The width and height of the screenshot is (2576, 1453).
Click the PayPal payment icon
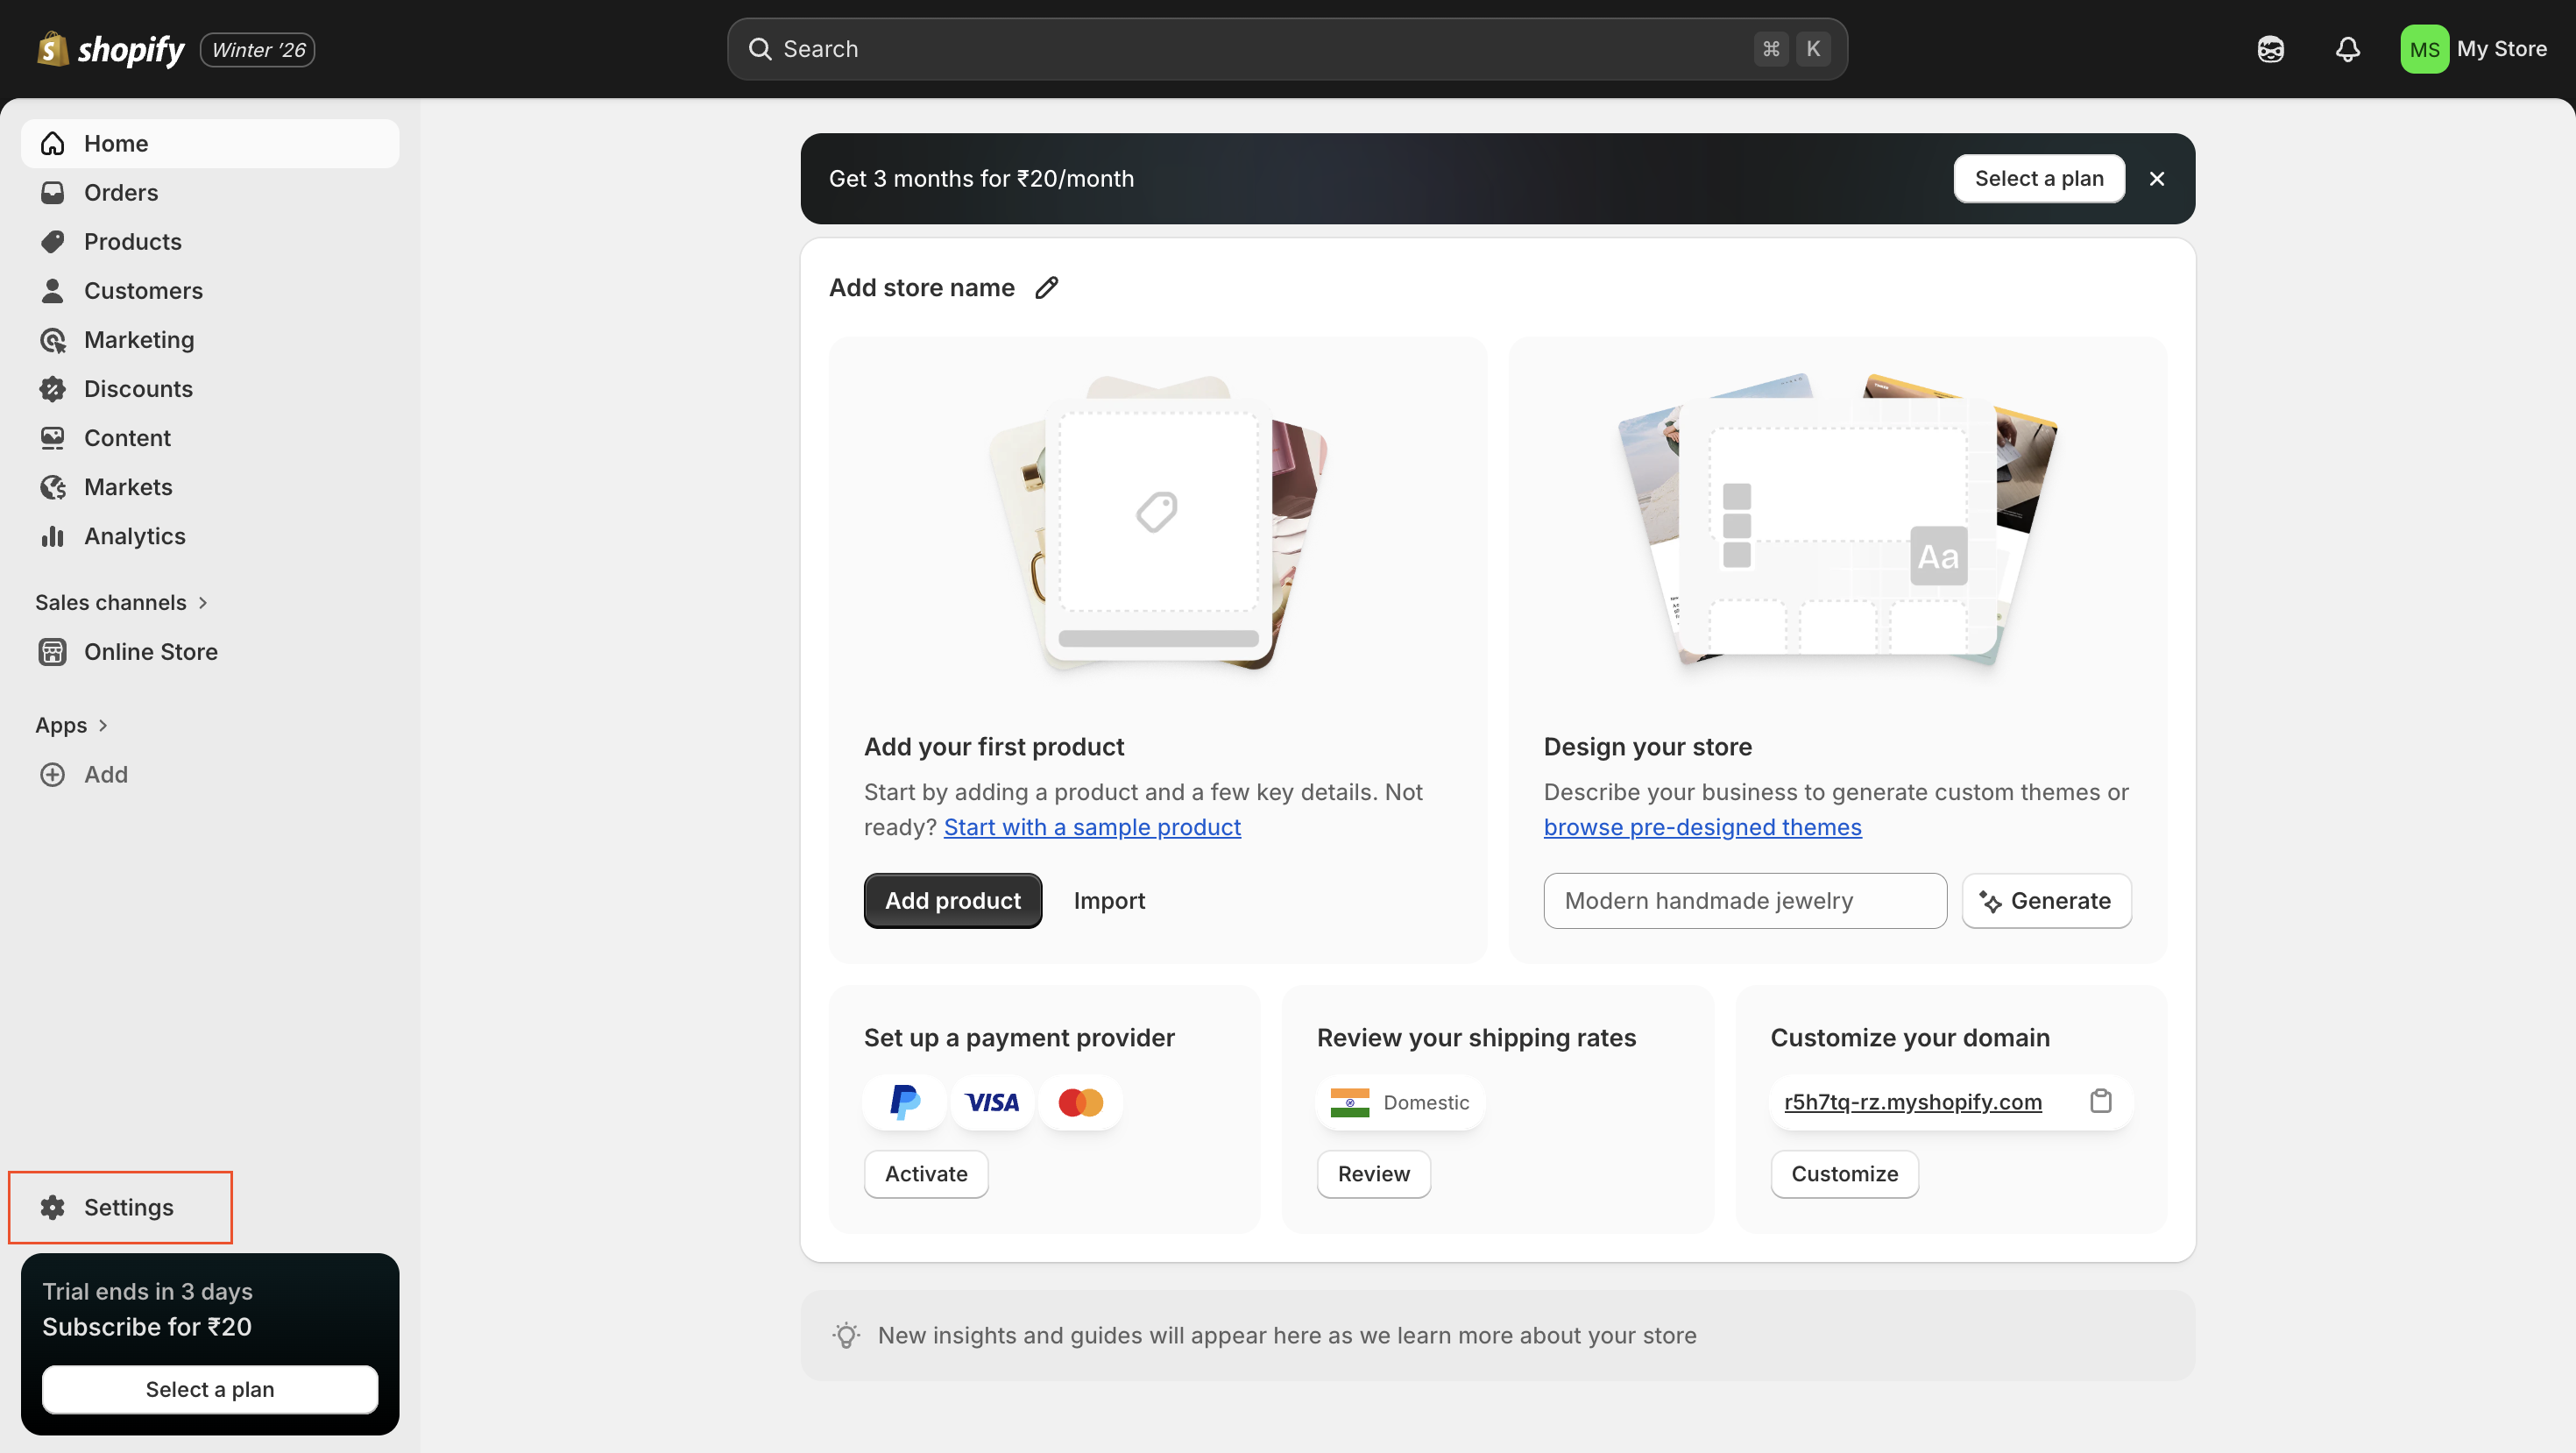pos(904,1102)
